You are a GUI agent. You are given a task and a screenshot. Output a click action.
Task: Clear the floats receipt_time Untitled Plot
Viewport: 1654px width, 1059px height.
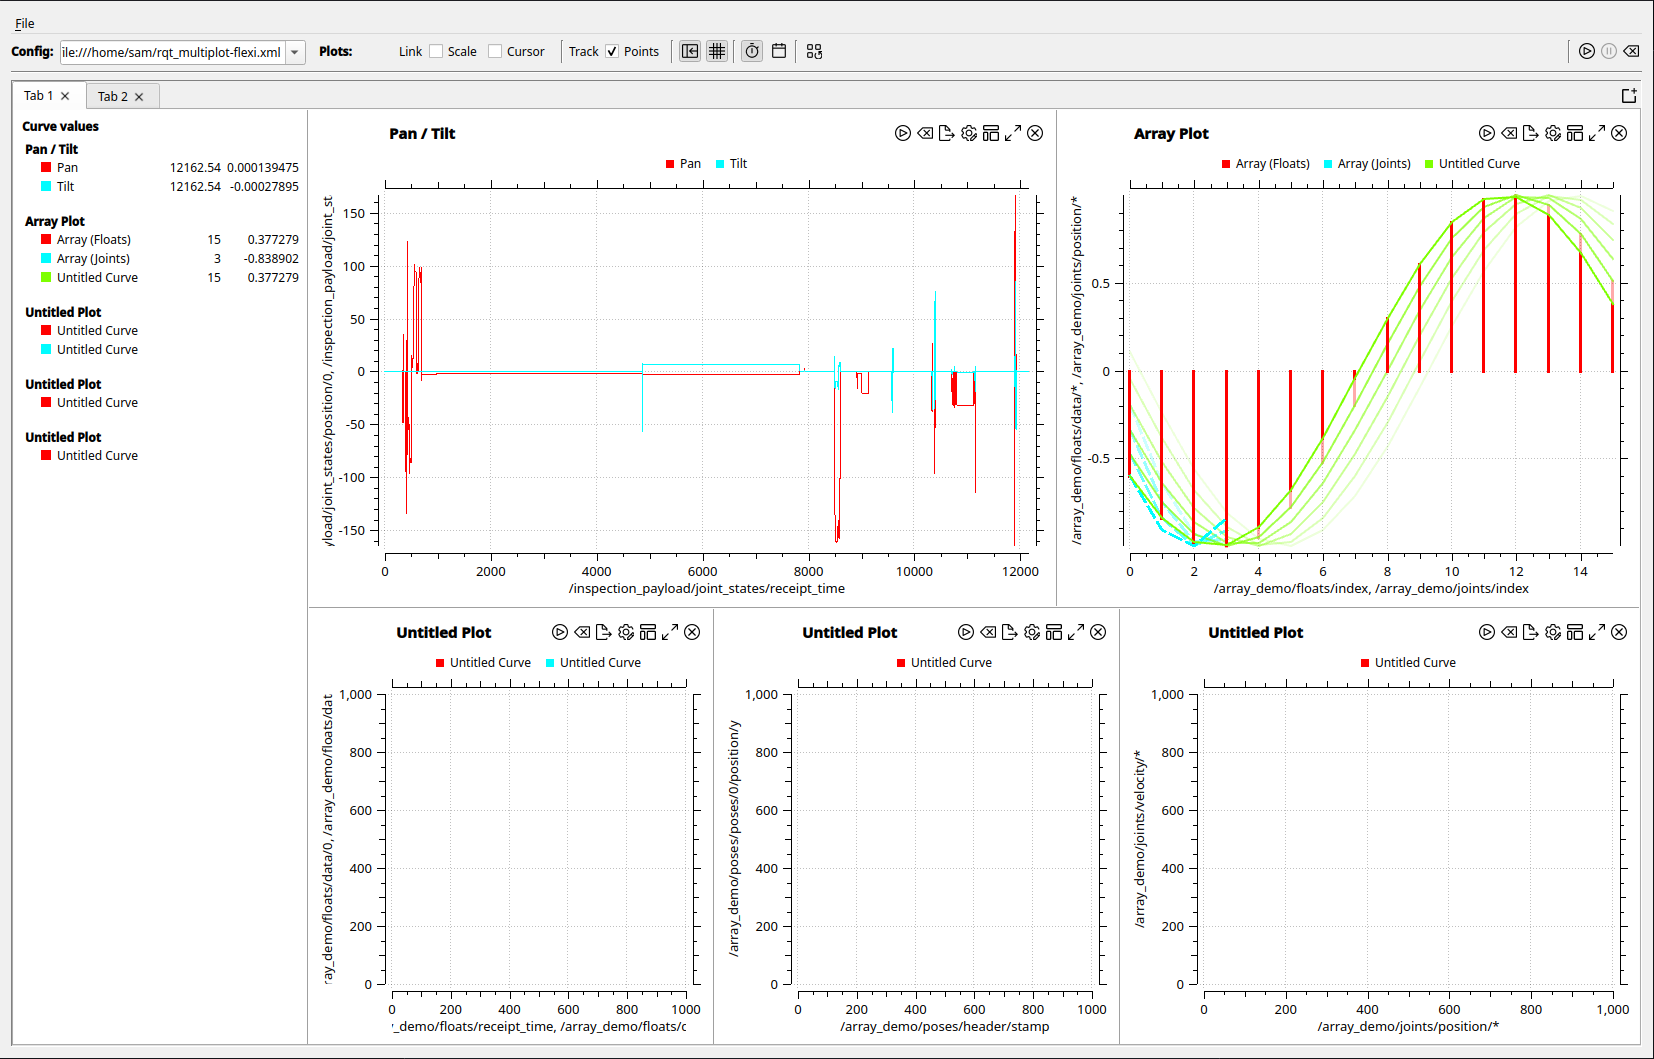582,632
